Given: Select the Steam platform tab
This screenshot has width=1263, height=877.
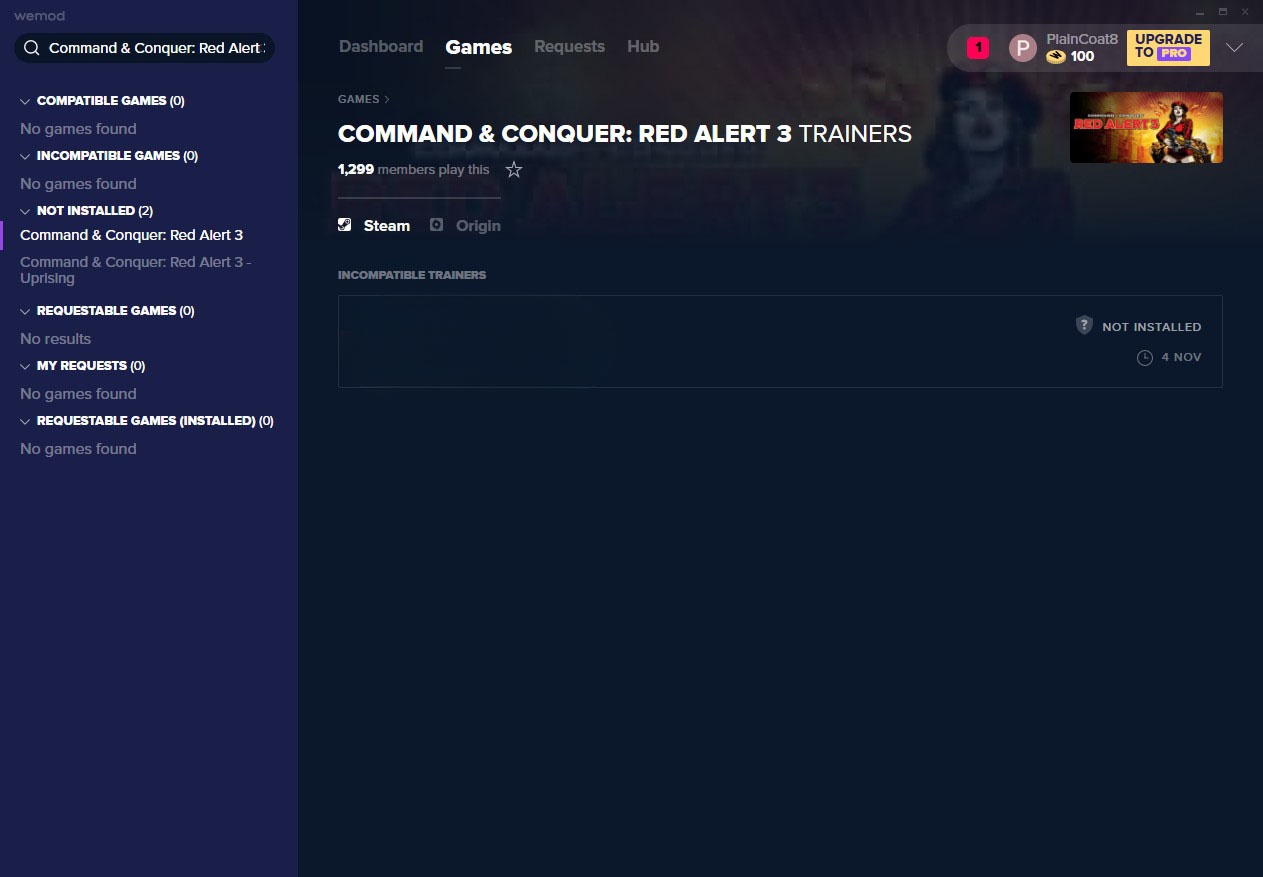Looking at the screenshot, I should tap(374, 226).
